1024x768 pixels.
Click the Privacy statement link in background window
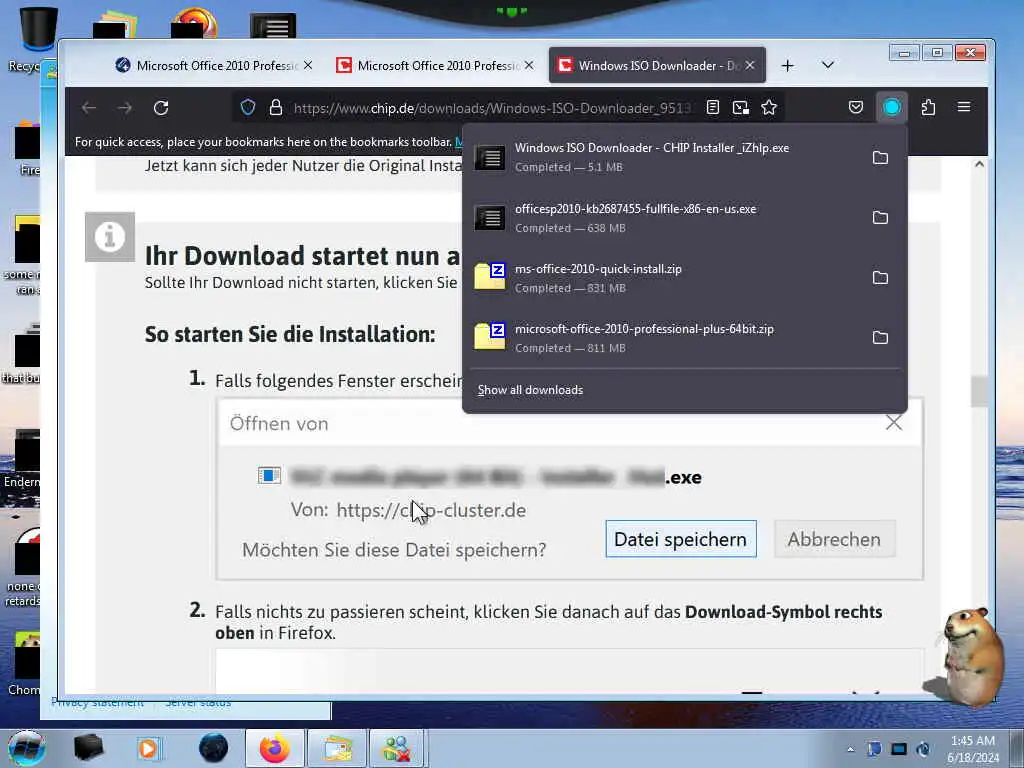tap(97, 703)
